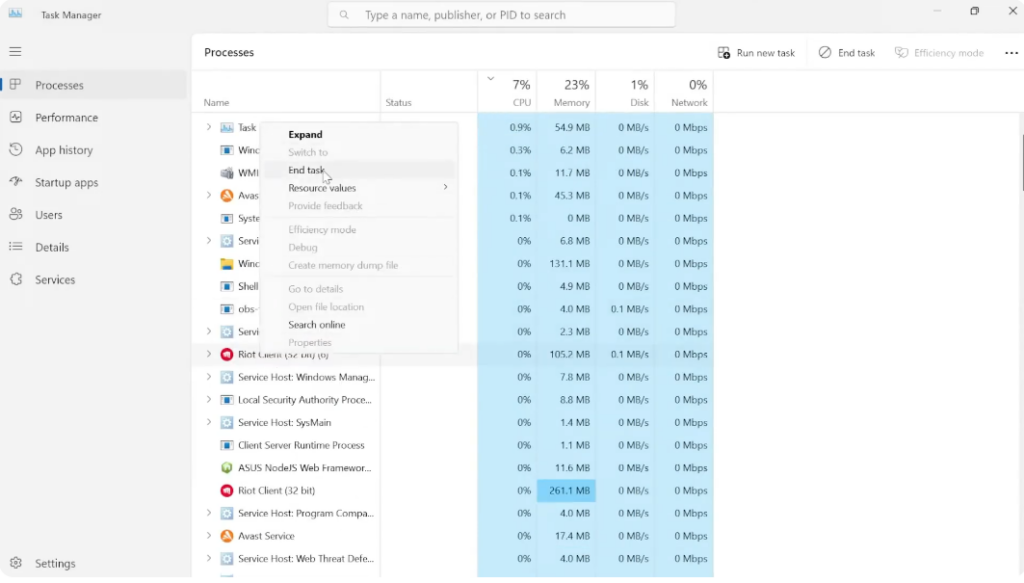Open the Users page in sidebar
1024x583 pixels.
click(x=48, y=215)
